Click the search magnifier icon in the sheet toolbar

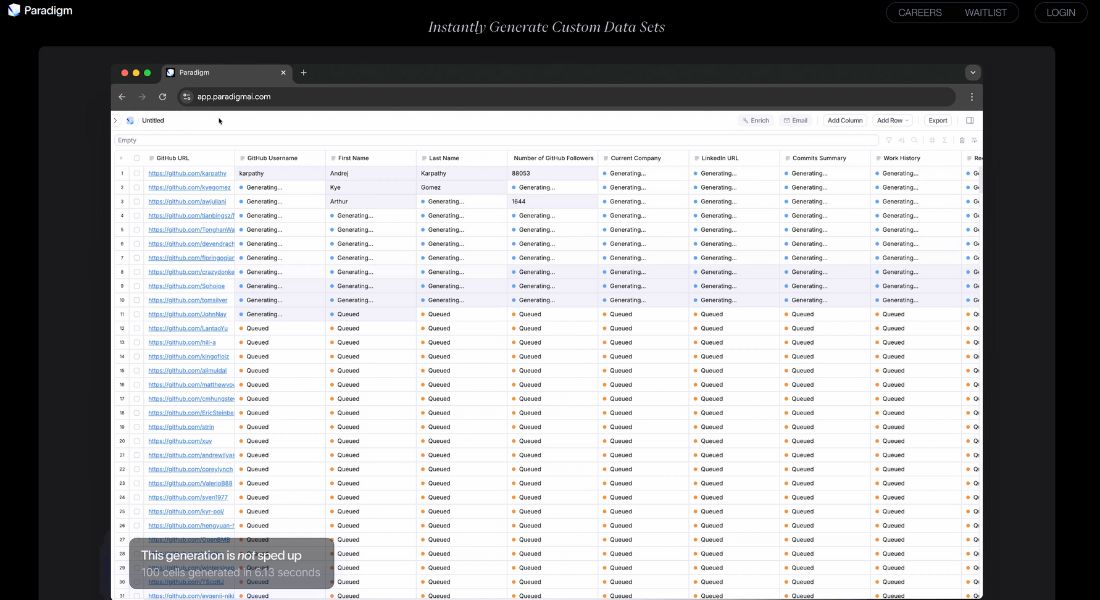(914, 140)
